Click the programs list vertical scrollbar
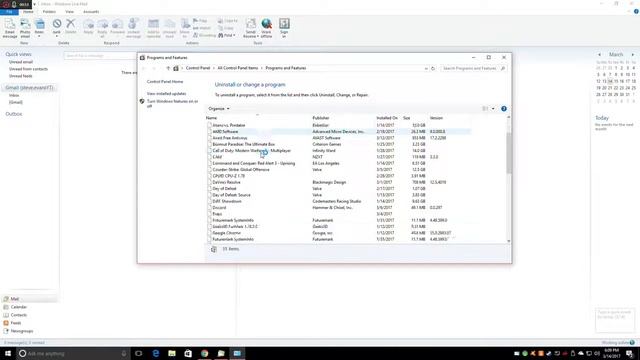The width and height of the screenshot is (640, 360). click(x=509, y=153)
